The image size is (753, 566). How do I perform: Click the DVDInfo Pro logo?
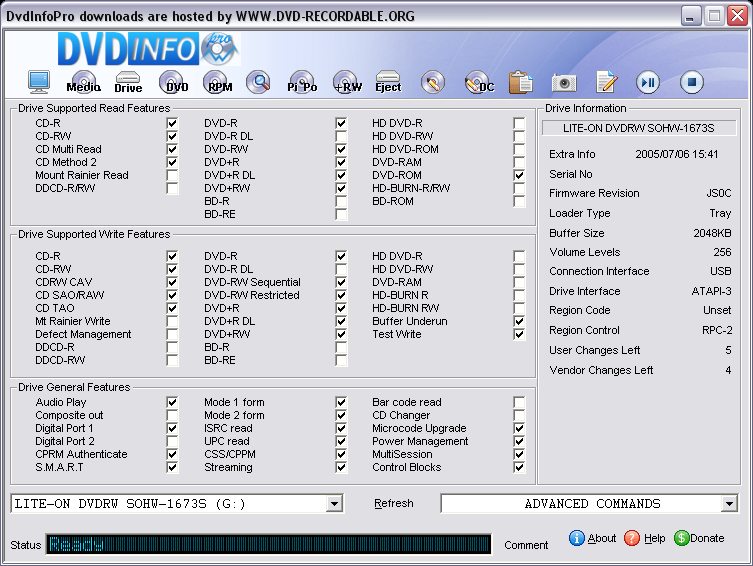pos(148,48)
